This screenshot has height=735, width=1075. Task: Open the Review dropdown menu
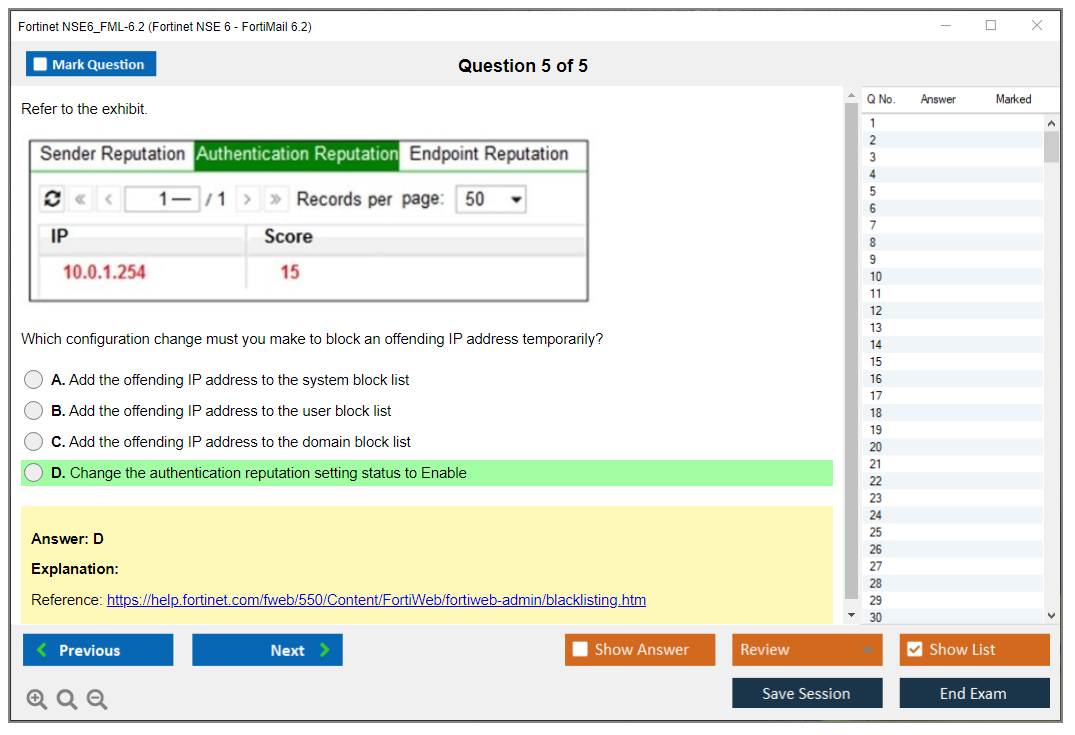806,650
